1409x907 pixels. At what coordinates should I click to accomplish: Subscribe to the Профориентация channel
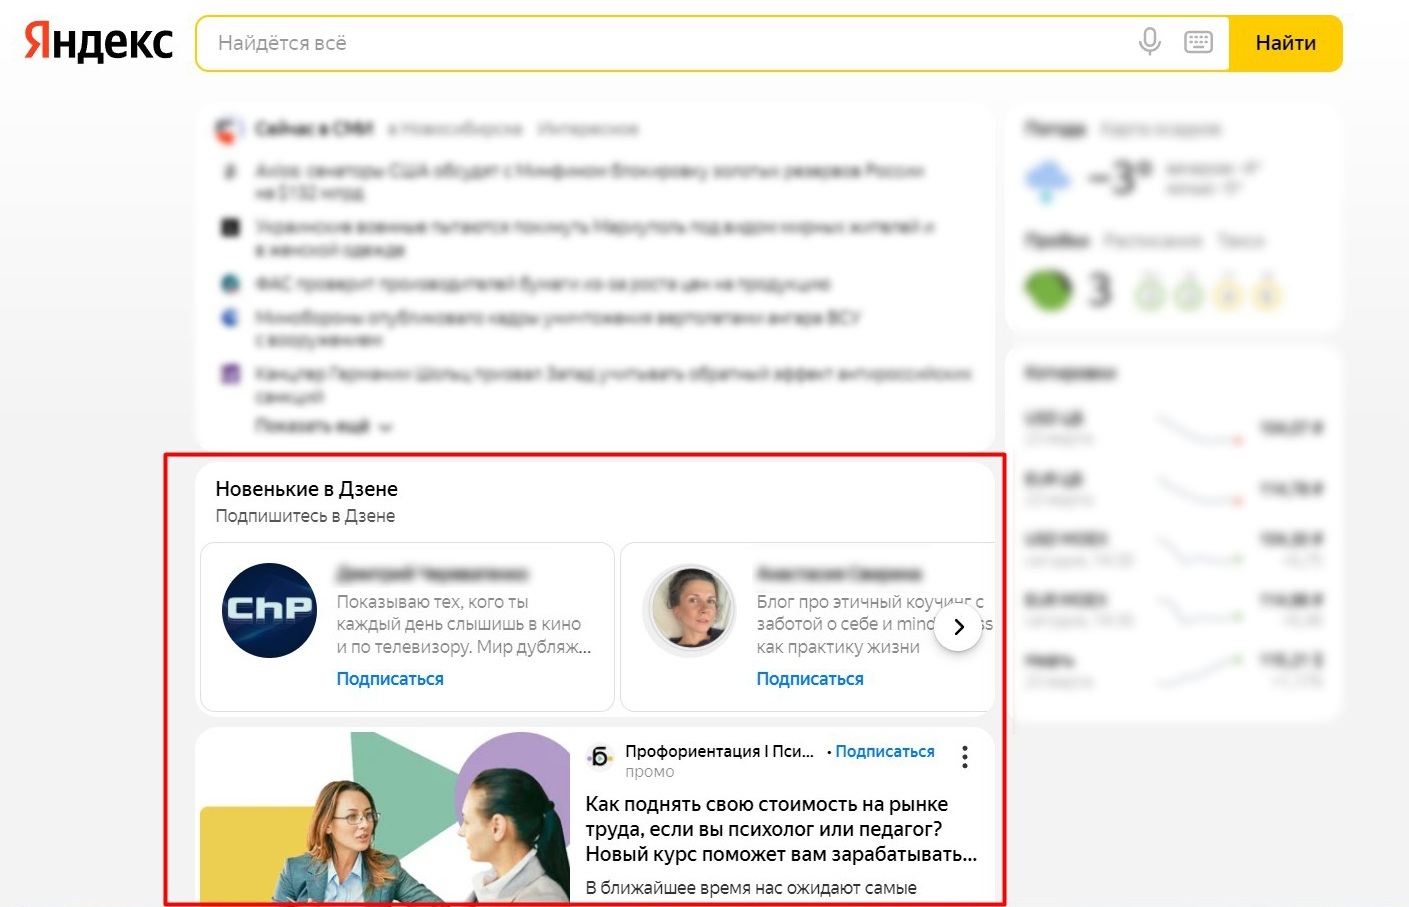click(885, 751)
